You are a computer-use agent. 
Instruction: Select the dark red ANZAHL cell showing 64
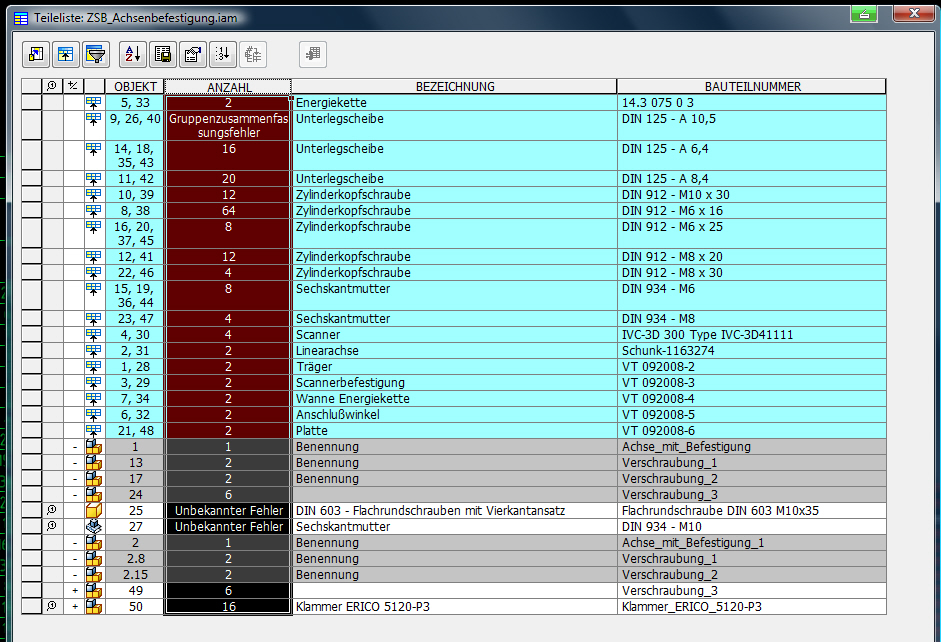[228, 211]
